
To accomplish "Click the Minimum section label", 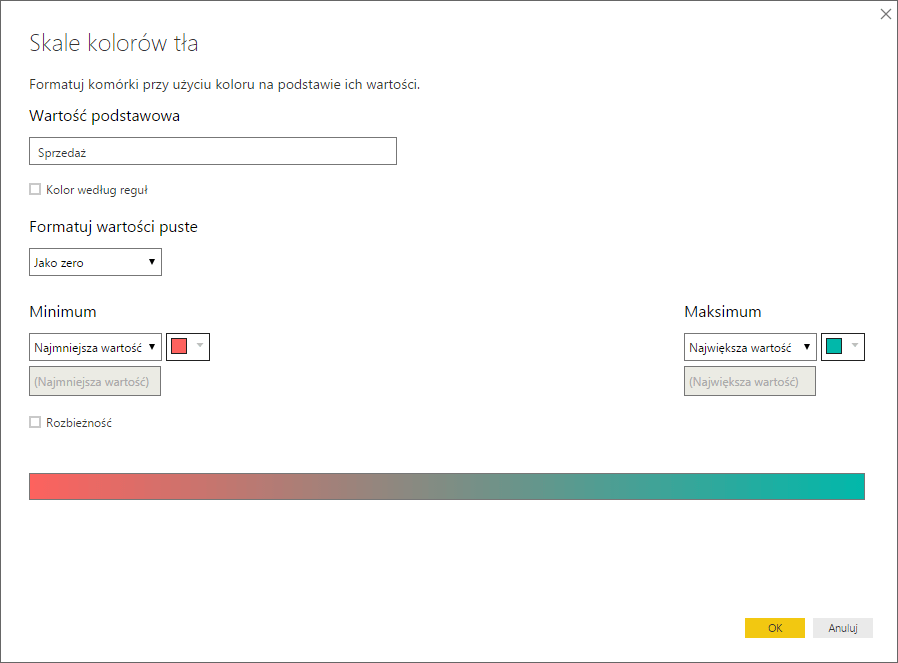I will (x=63, y=312).
